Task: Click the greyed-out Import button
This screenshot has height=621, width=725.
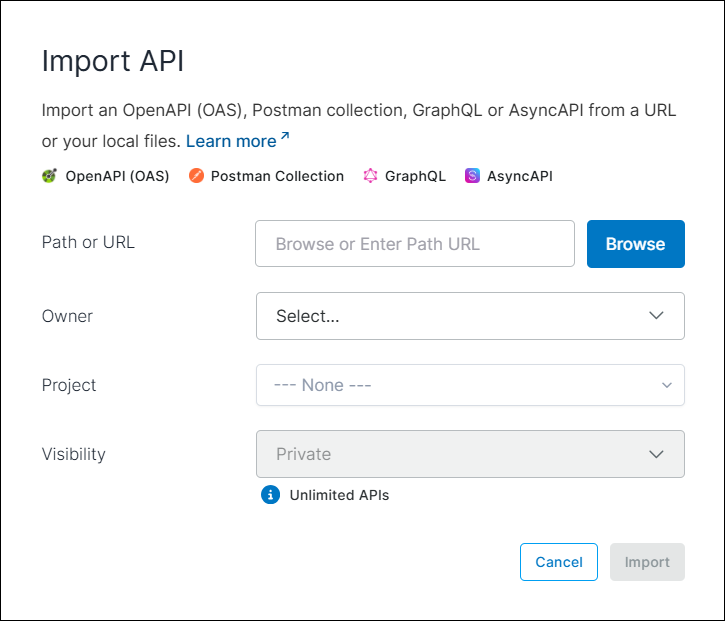Action: [x=647, y=562]
